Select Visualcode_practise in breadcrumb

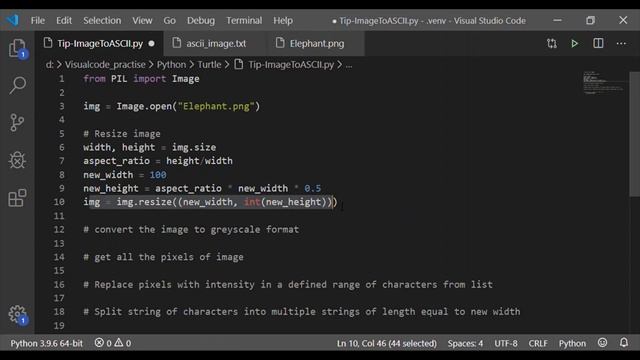(x=105, y=64)
